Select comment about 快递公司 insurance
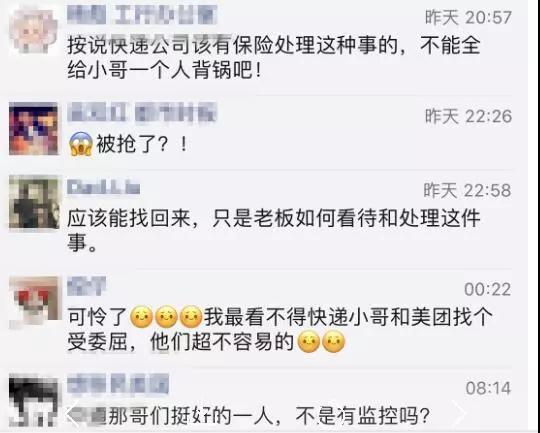Image resolution: width=540 pixels, height=433 pixels. click(274, 59)
